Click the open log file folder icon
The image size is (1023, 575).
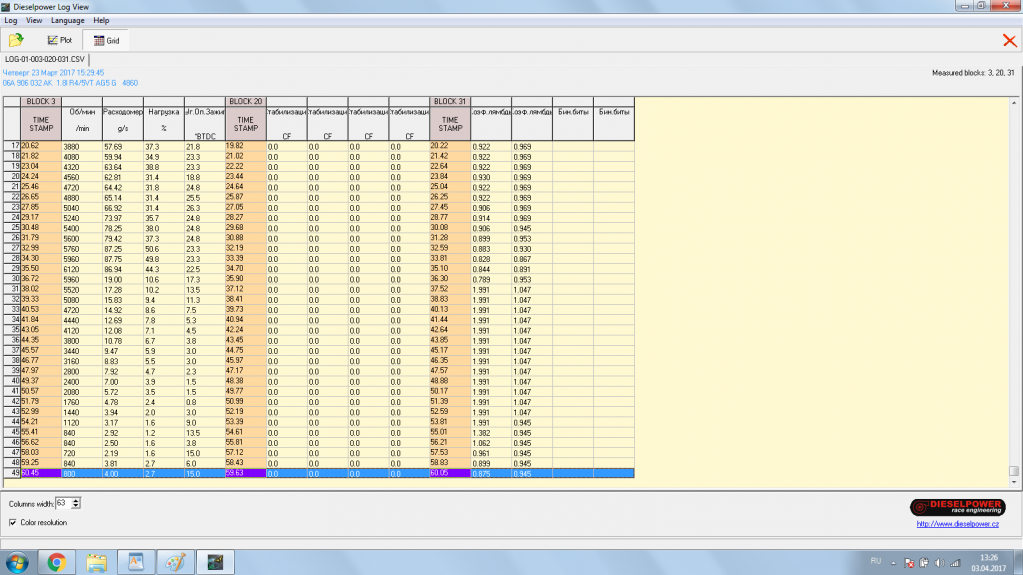click(16, 40)
